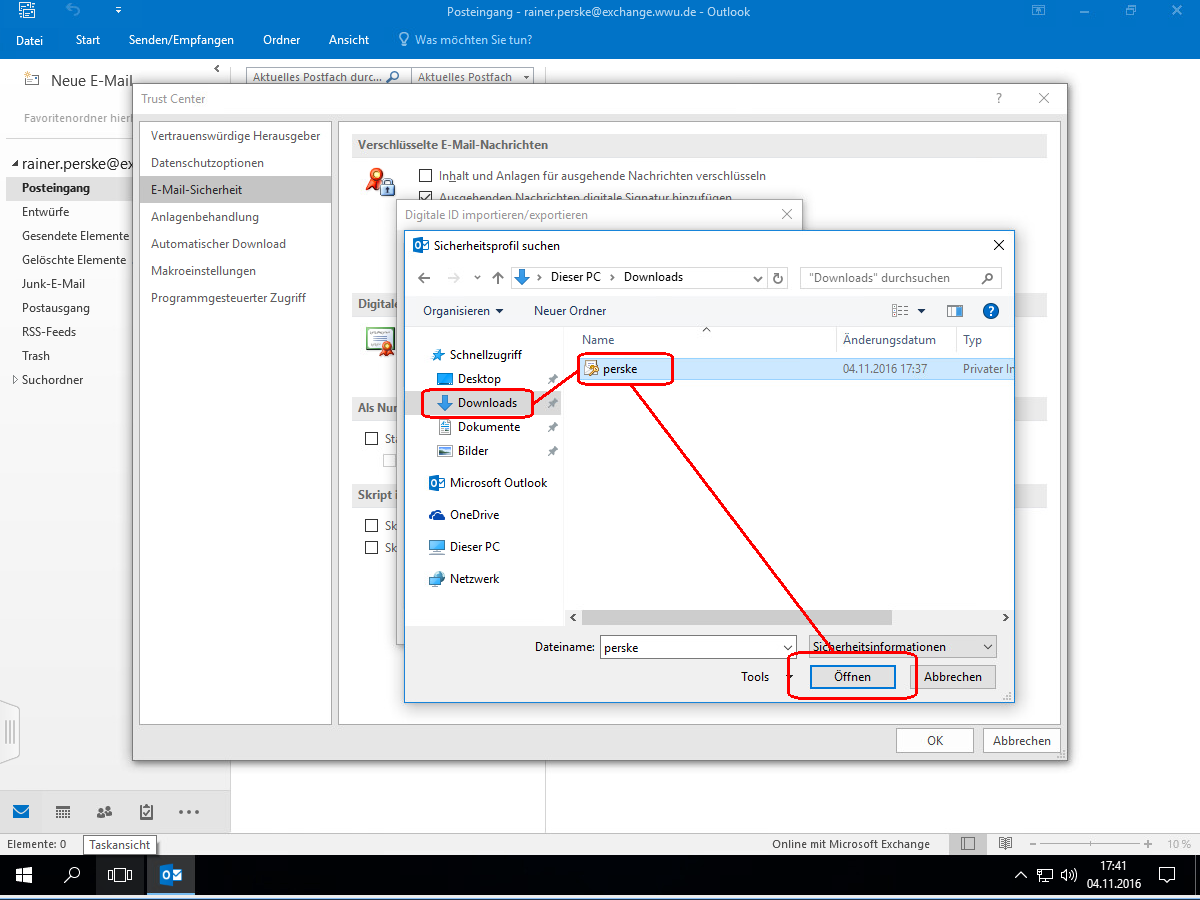Open the help icon in file dialog
This screenshot has width=1200, height=900.
point(990,311)
